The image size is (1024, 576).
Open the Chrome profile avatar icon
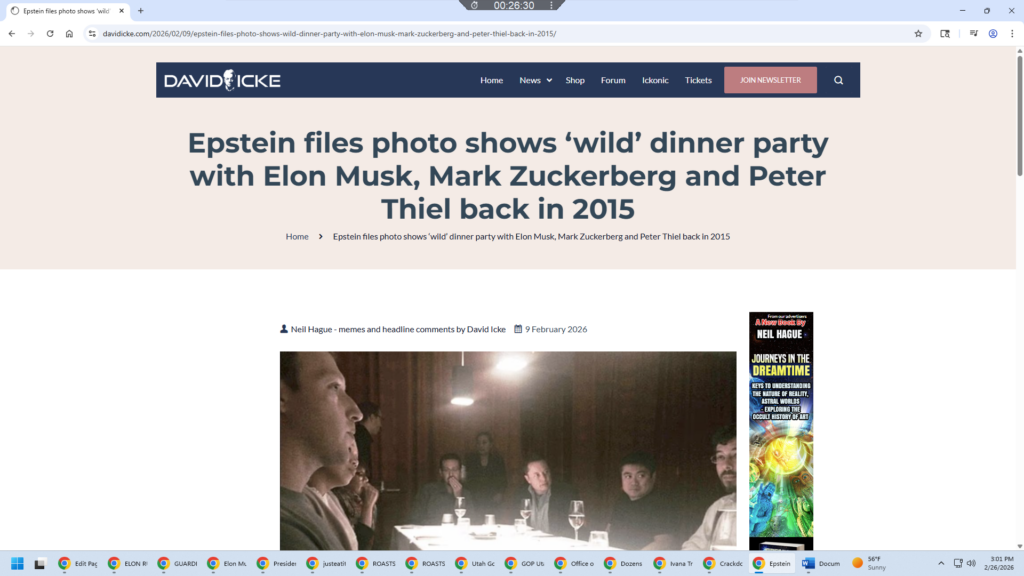993,33
